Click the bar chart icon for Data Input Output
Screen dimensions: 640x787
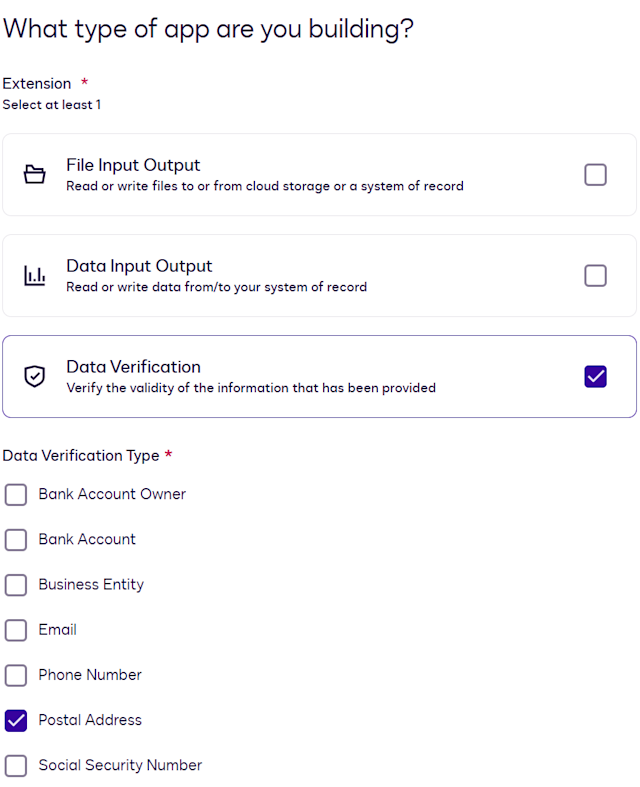click(35, 276)
